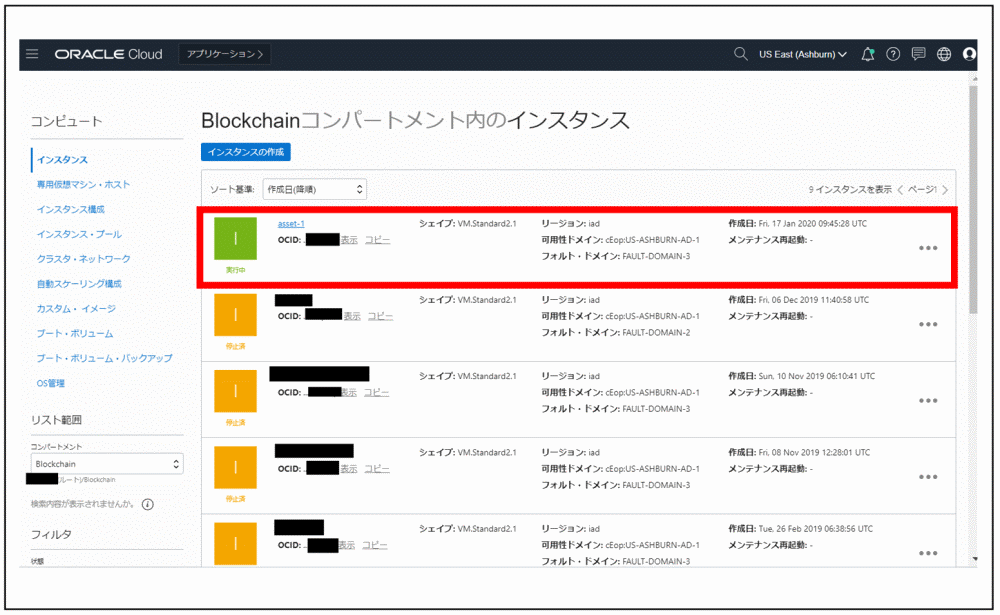Screen dimensions: 1000x615
Task: Open インスタンス構成 sidebar item
Action: 70,209
